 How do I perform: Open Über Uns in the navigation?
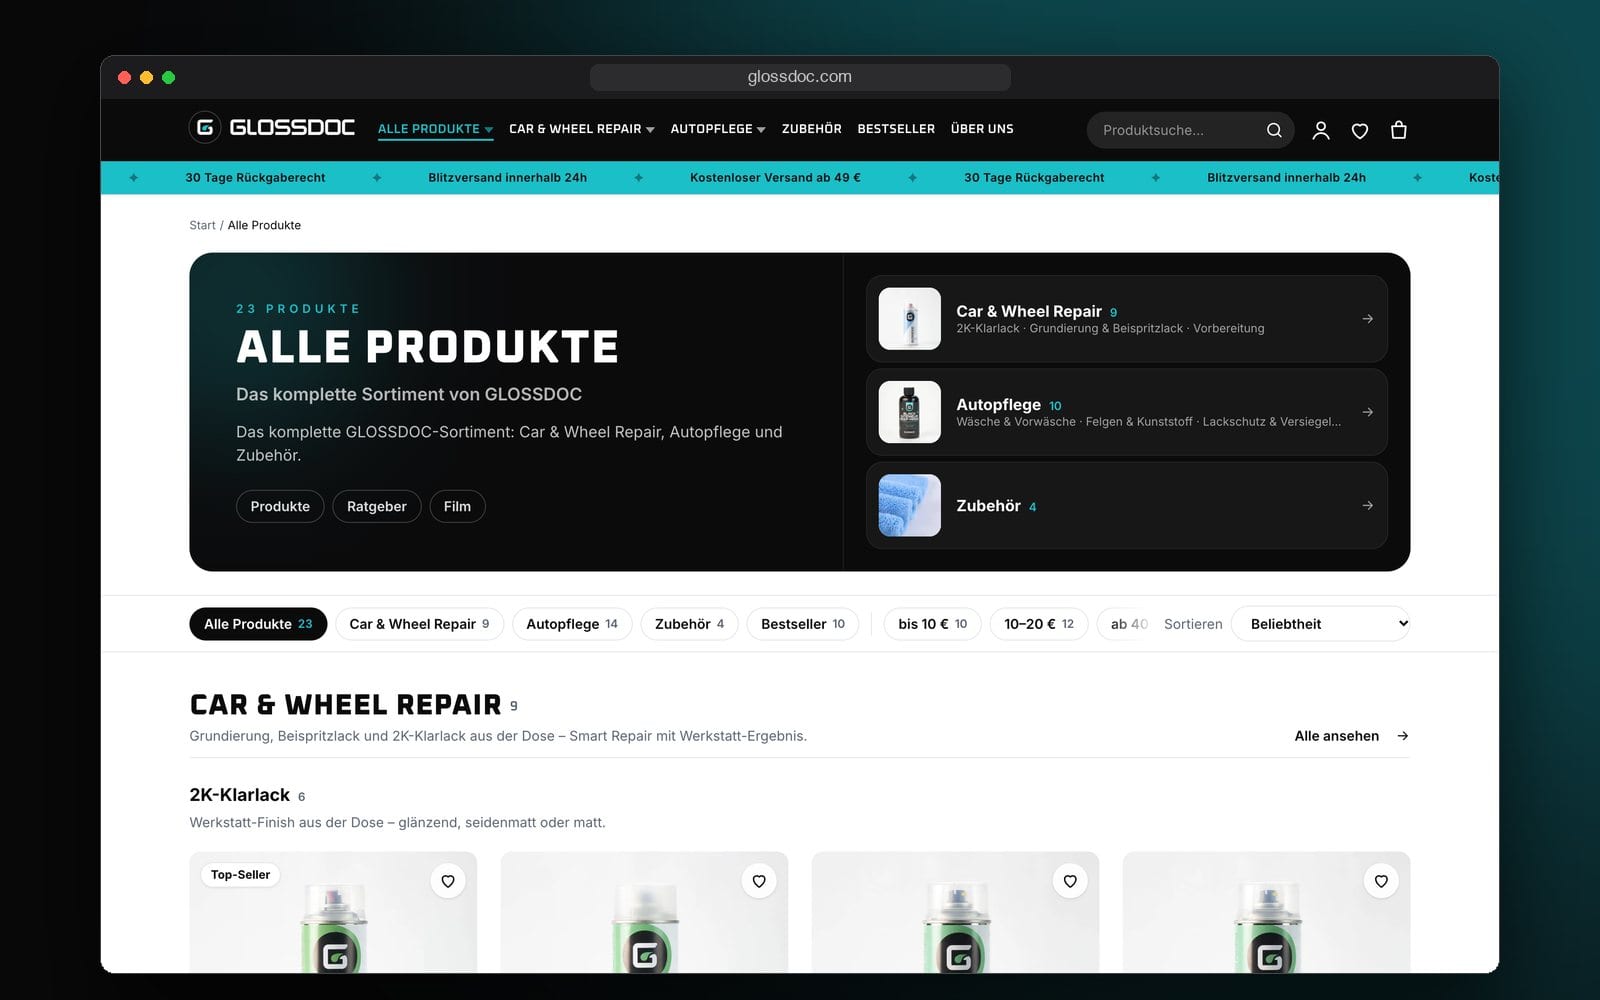click(x=982, y=129)
